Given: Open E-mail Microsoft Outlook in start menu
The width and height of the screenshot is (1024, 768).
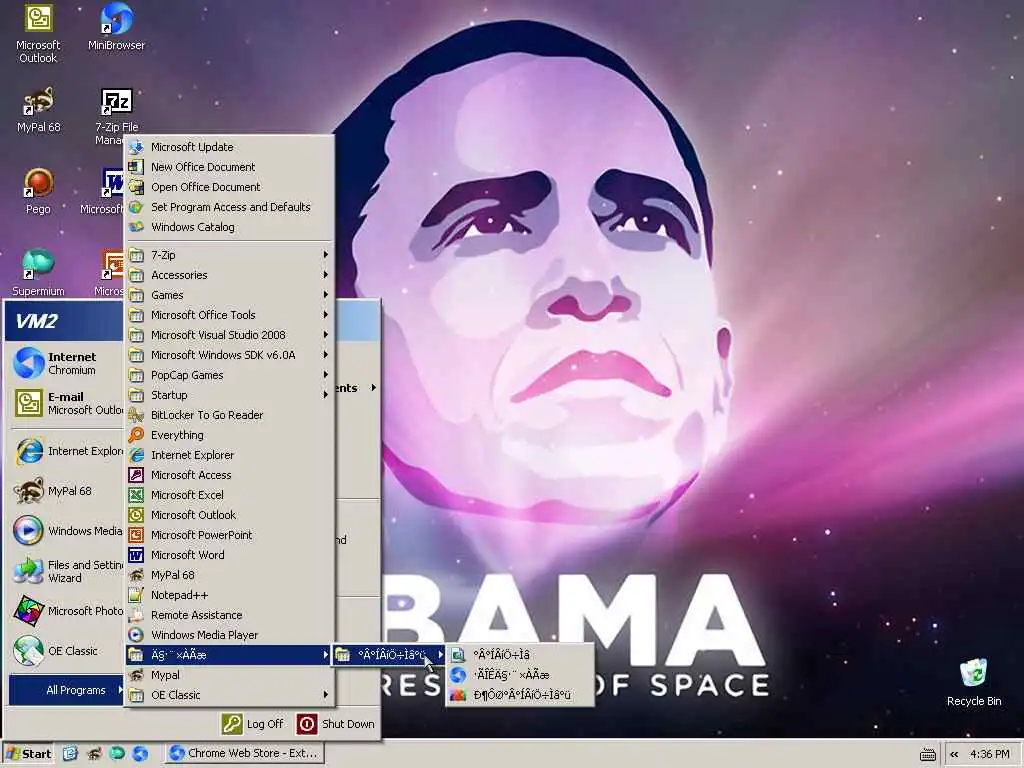Looking at the screenshot, I should pyautogui.click(x=67, y=403).
